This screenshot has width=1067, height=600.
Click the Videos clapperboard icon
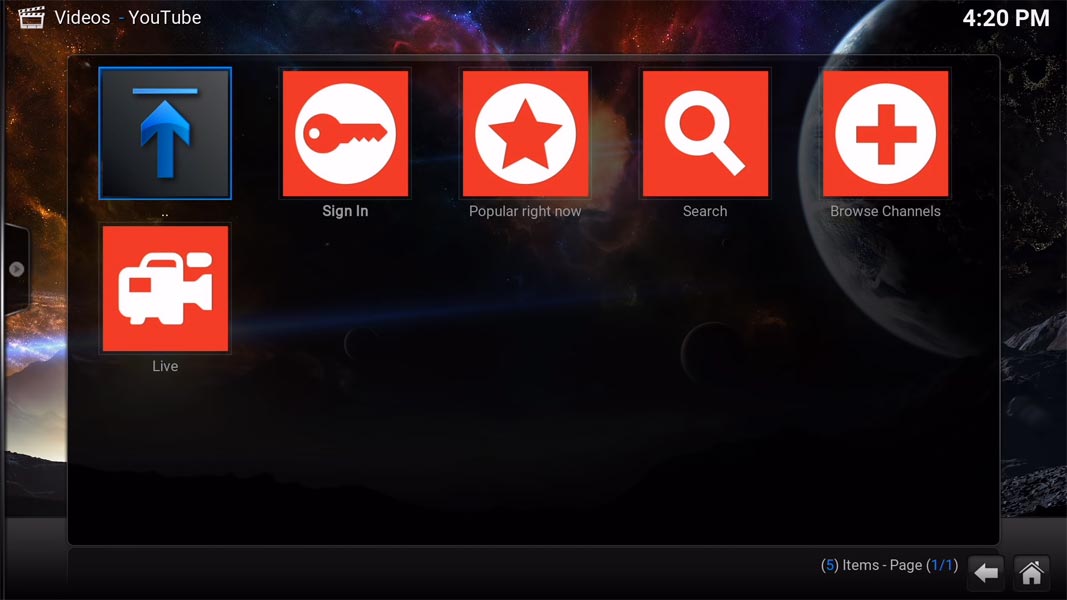pyautogui.click(x=31, y=17)
